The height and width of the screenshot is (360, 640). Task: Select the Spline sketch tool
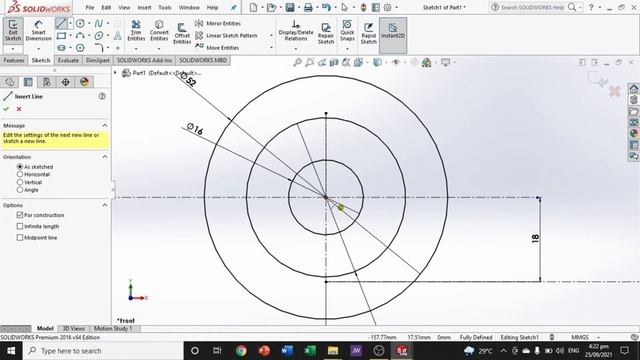pos(98,24)
